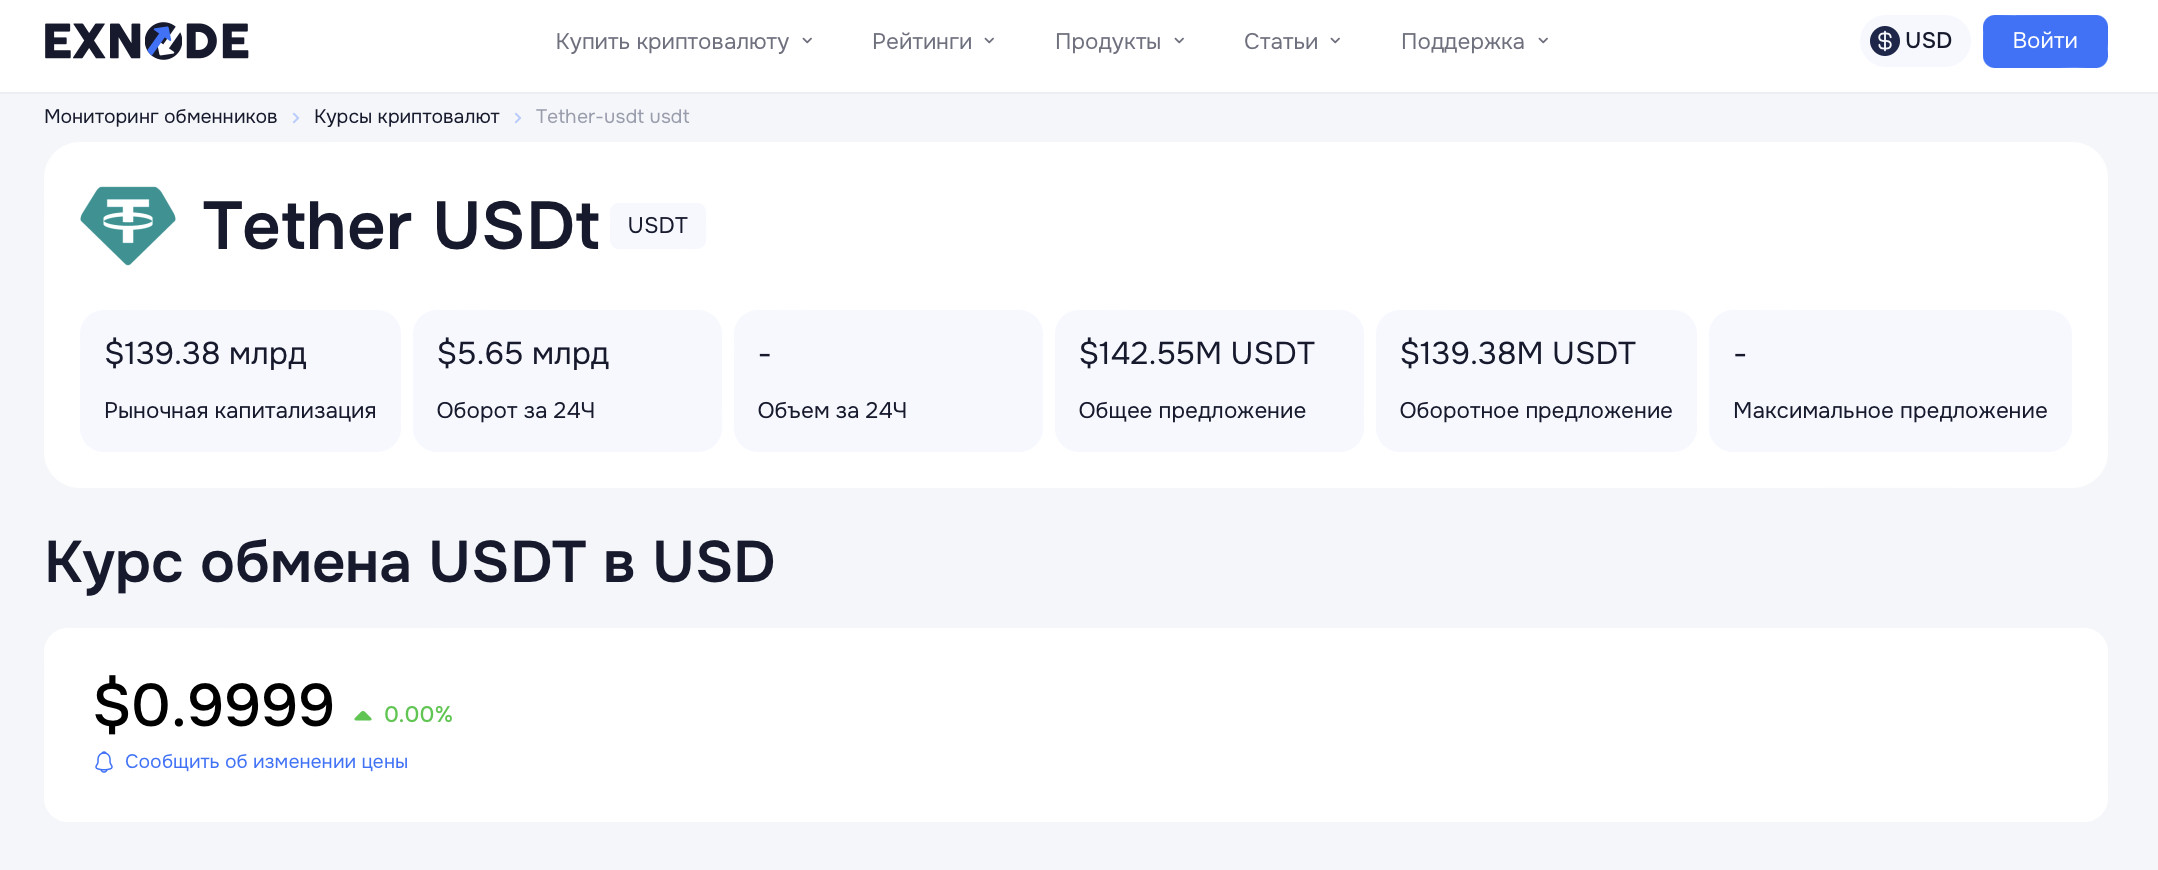
Task: Select the Рыночная капитализация card
Action: (x=240, y=381)
